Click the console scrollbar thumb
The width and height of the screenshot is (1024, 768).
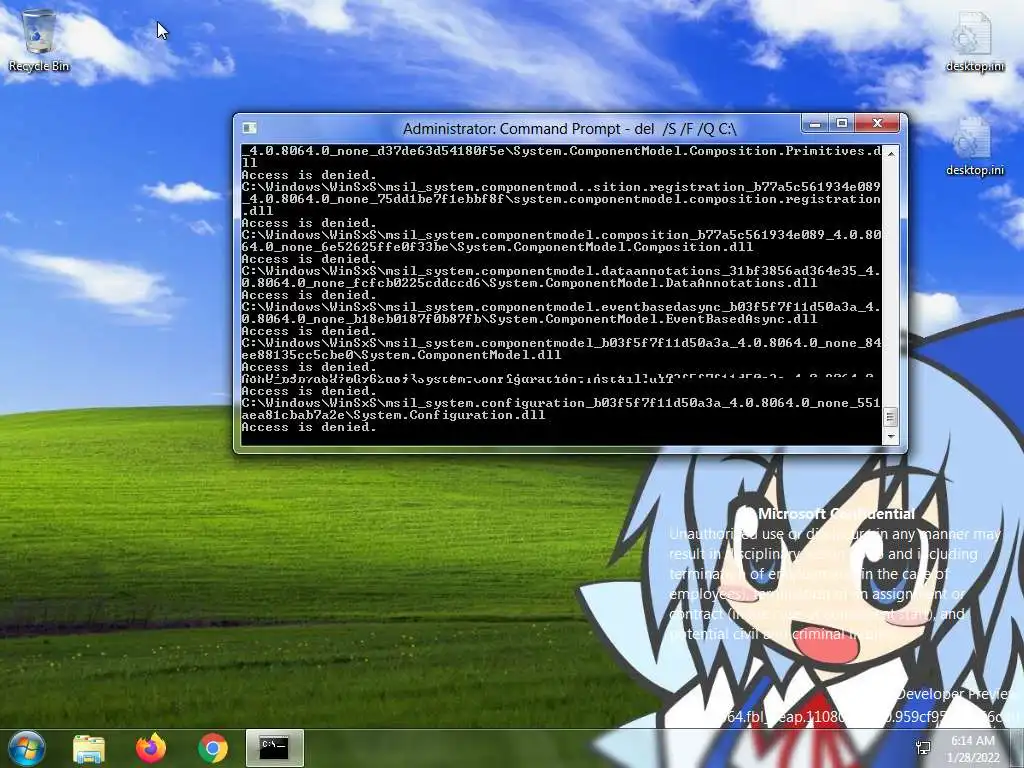(x=890, y=417)
